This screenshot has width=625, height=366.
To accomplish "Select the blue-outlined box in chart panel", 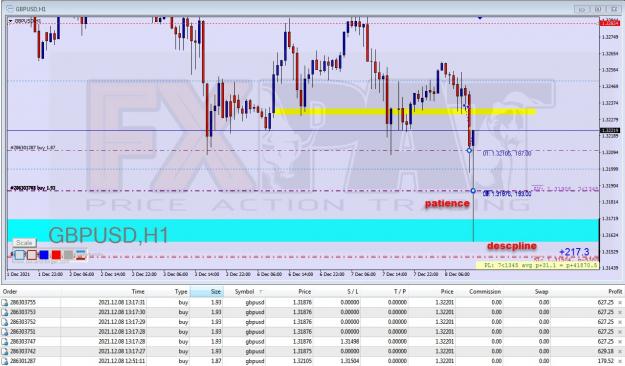I will 19,254.
